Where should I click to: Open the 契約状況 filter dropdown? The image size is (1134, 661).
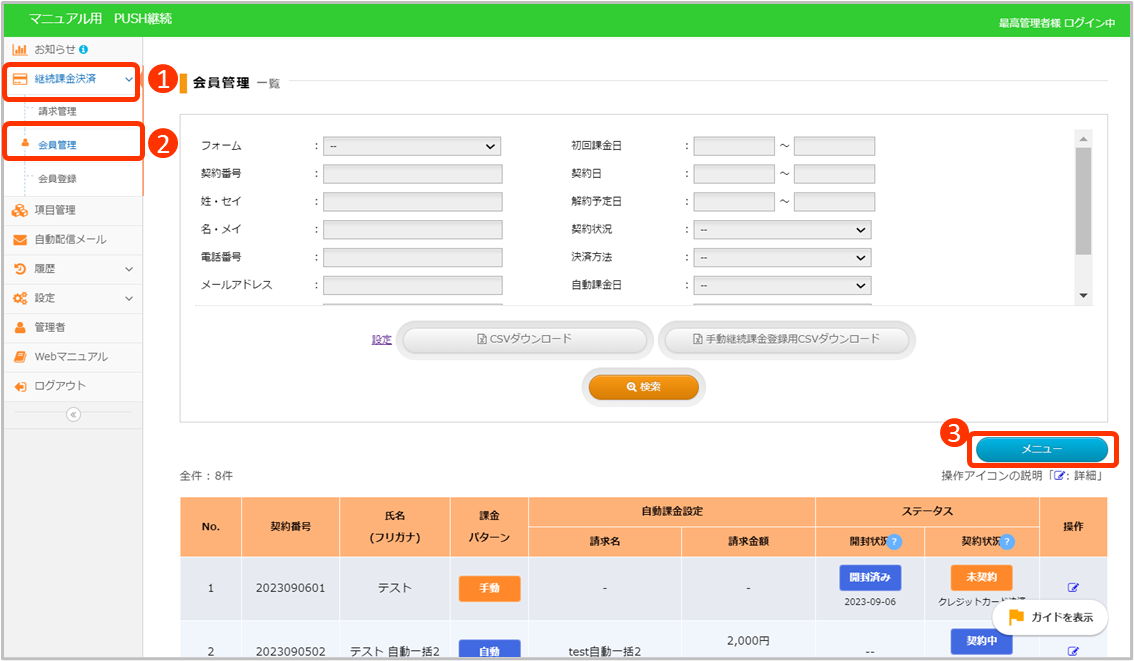pos(782,230)
